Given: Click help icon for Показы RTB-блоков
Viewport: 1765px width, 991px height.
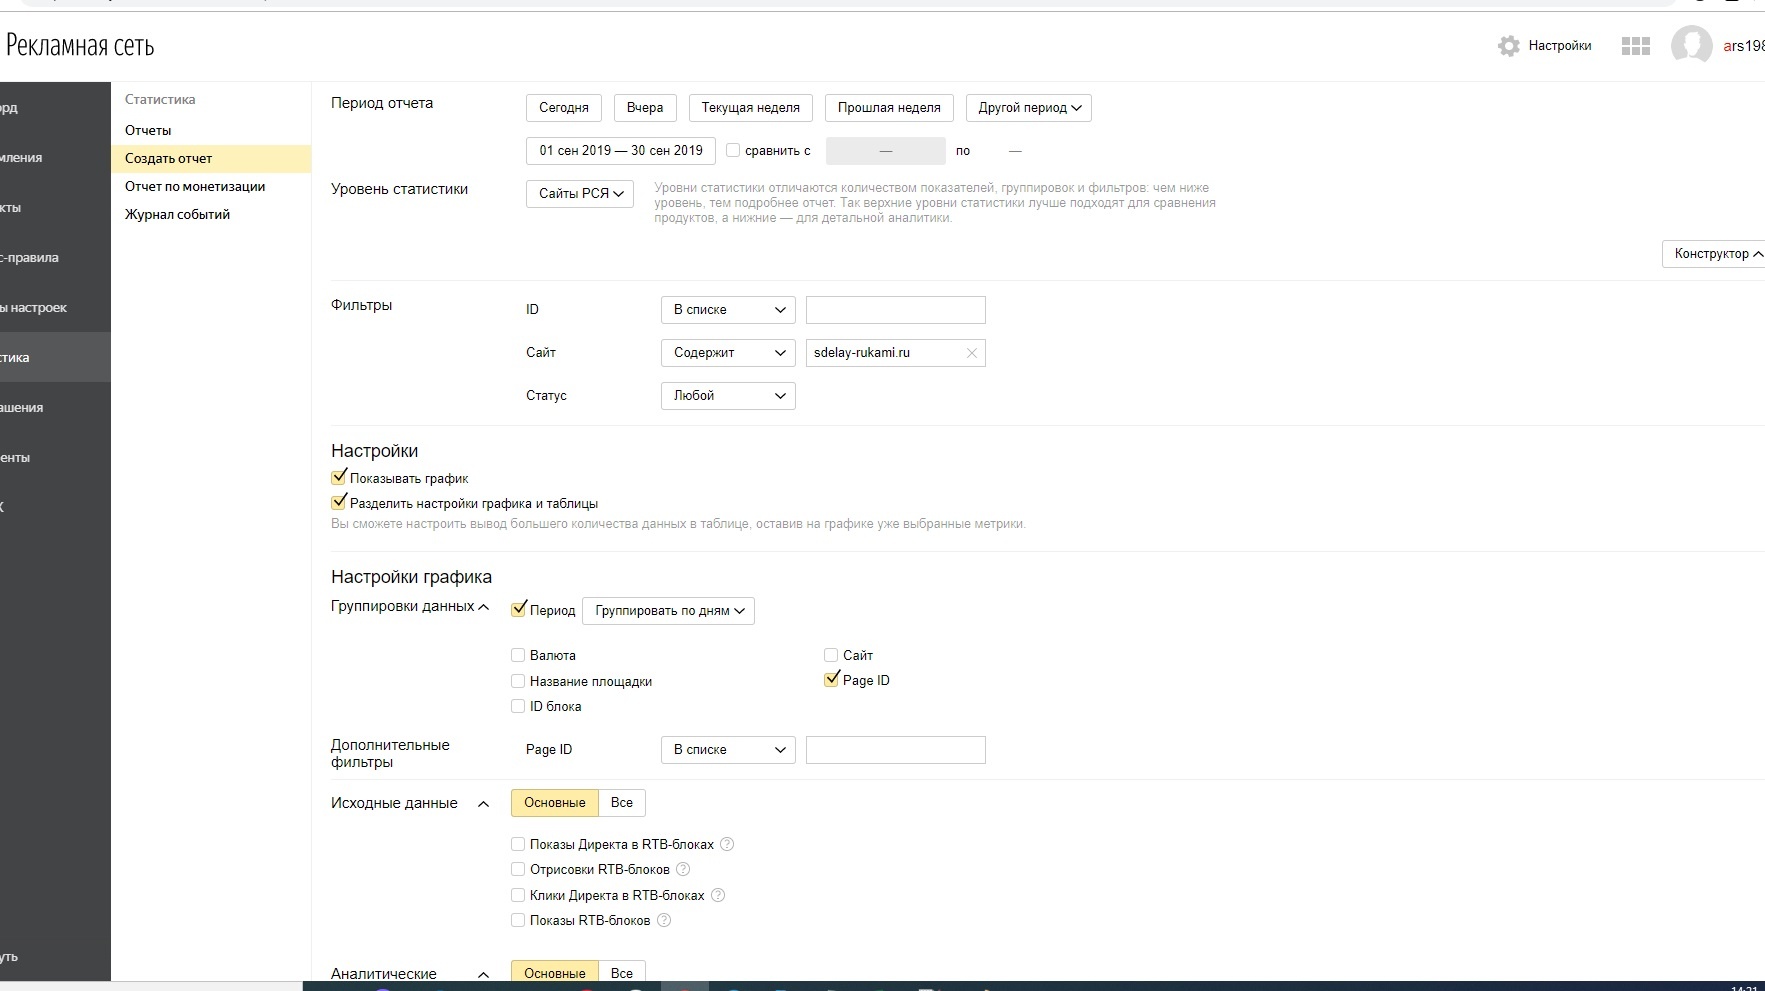Looking at the screenshot, I should [x=663, y=920].
